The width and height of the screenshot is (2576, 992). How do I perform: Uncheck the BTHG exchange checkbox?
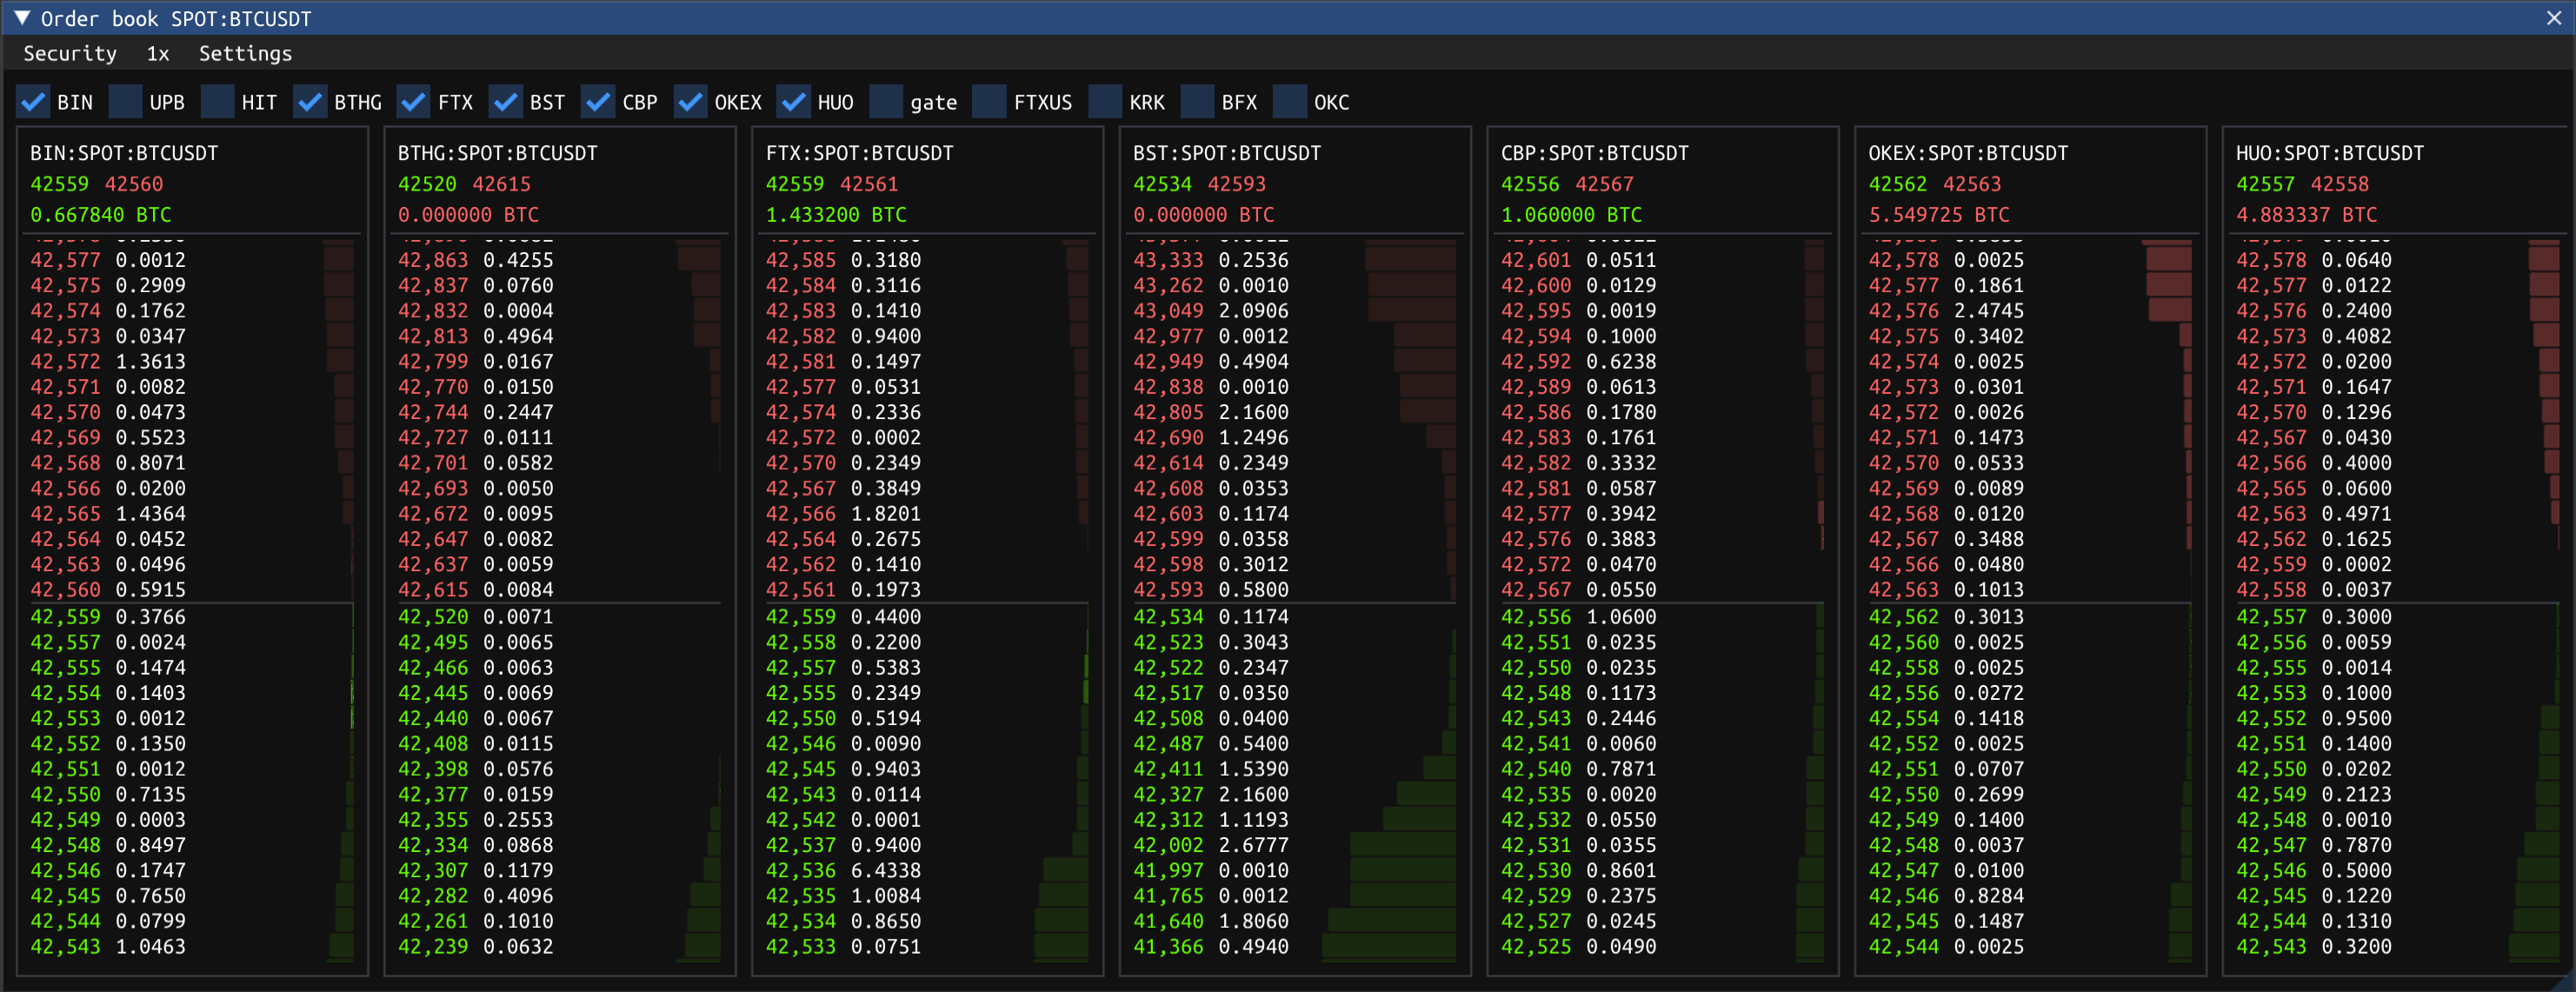tap(310, 102)
